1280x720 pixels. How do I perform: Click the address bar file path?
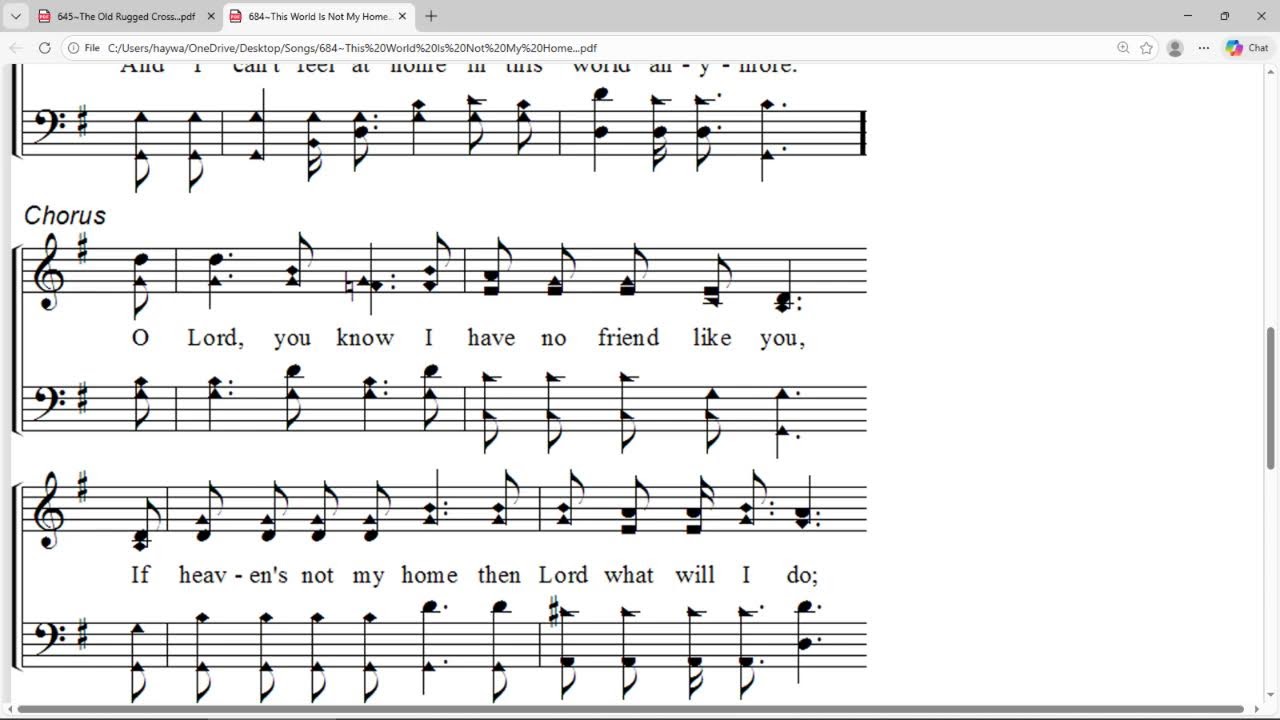click(352, 48)
